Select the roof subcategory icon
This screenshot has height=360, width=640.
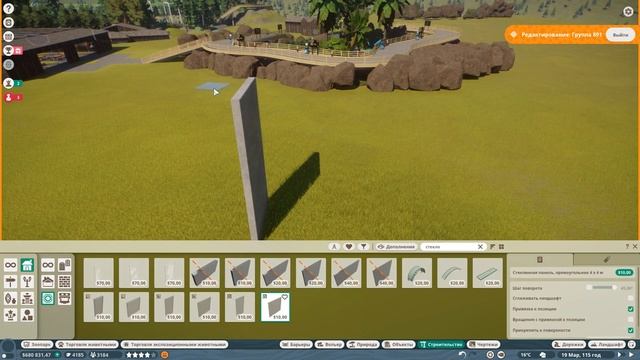48,282
